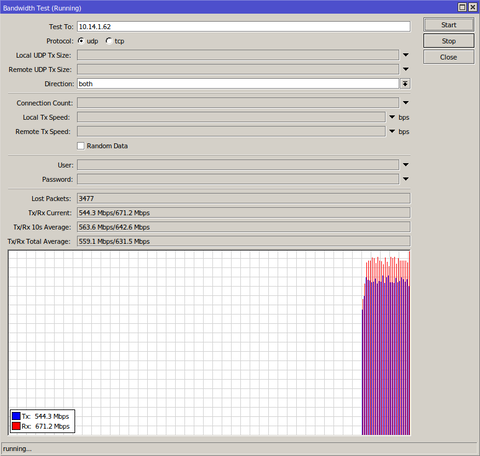
Task: Expand the Local Tx Speed arrow
Action: pos(392,117)
